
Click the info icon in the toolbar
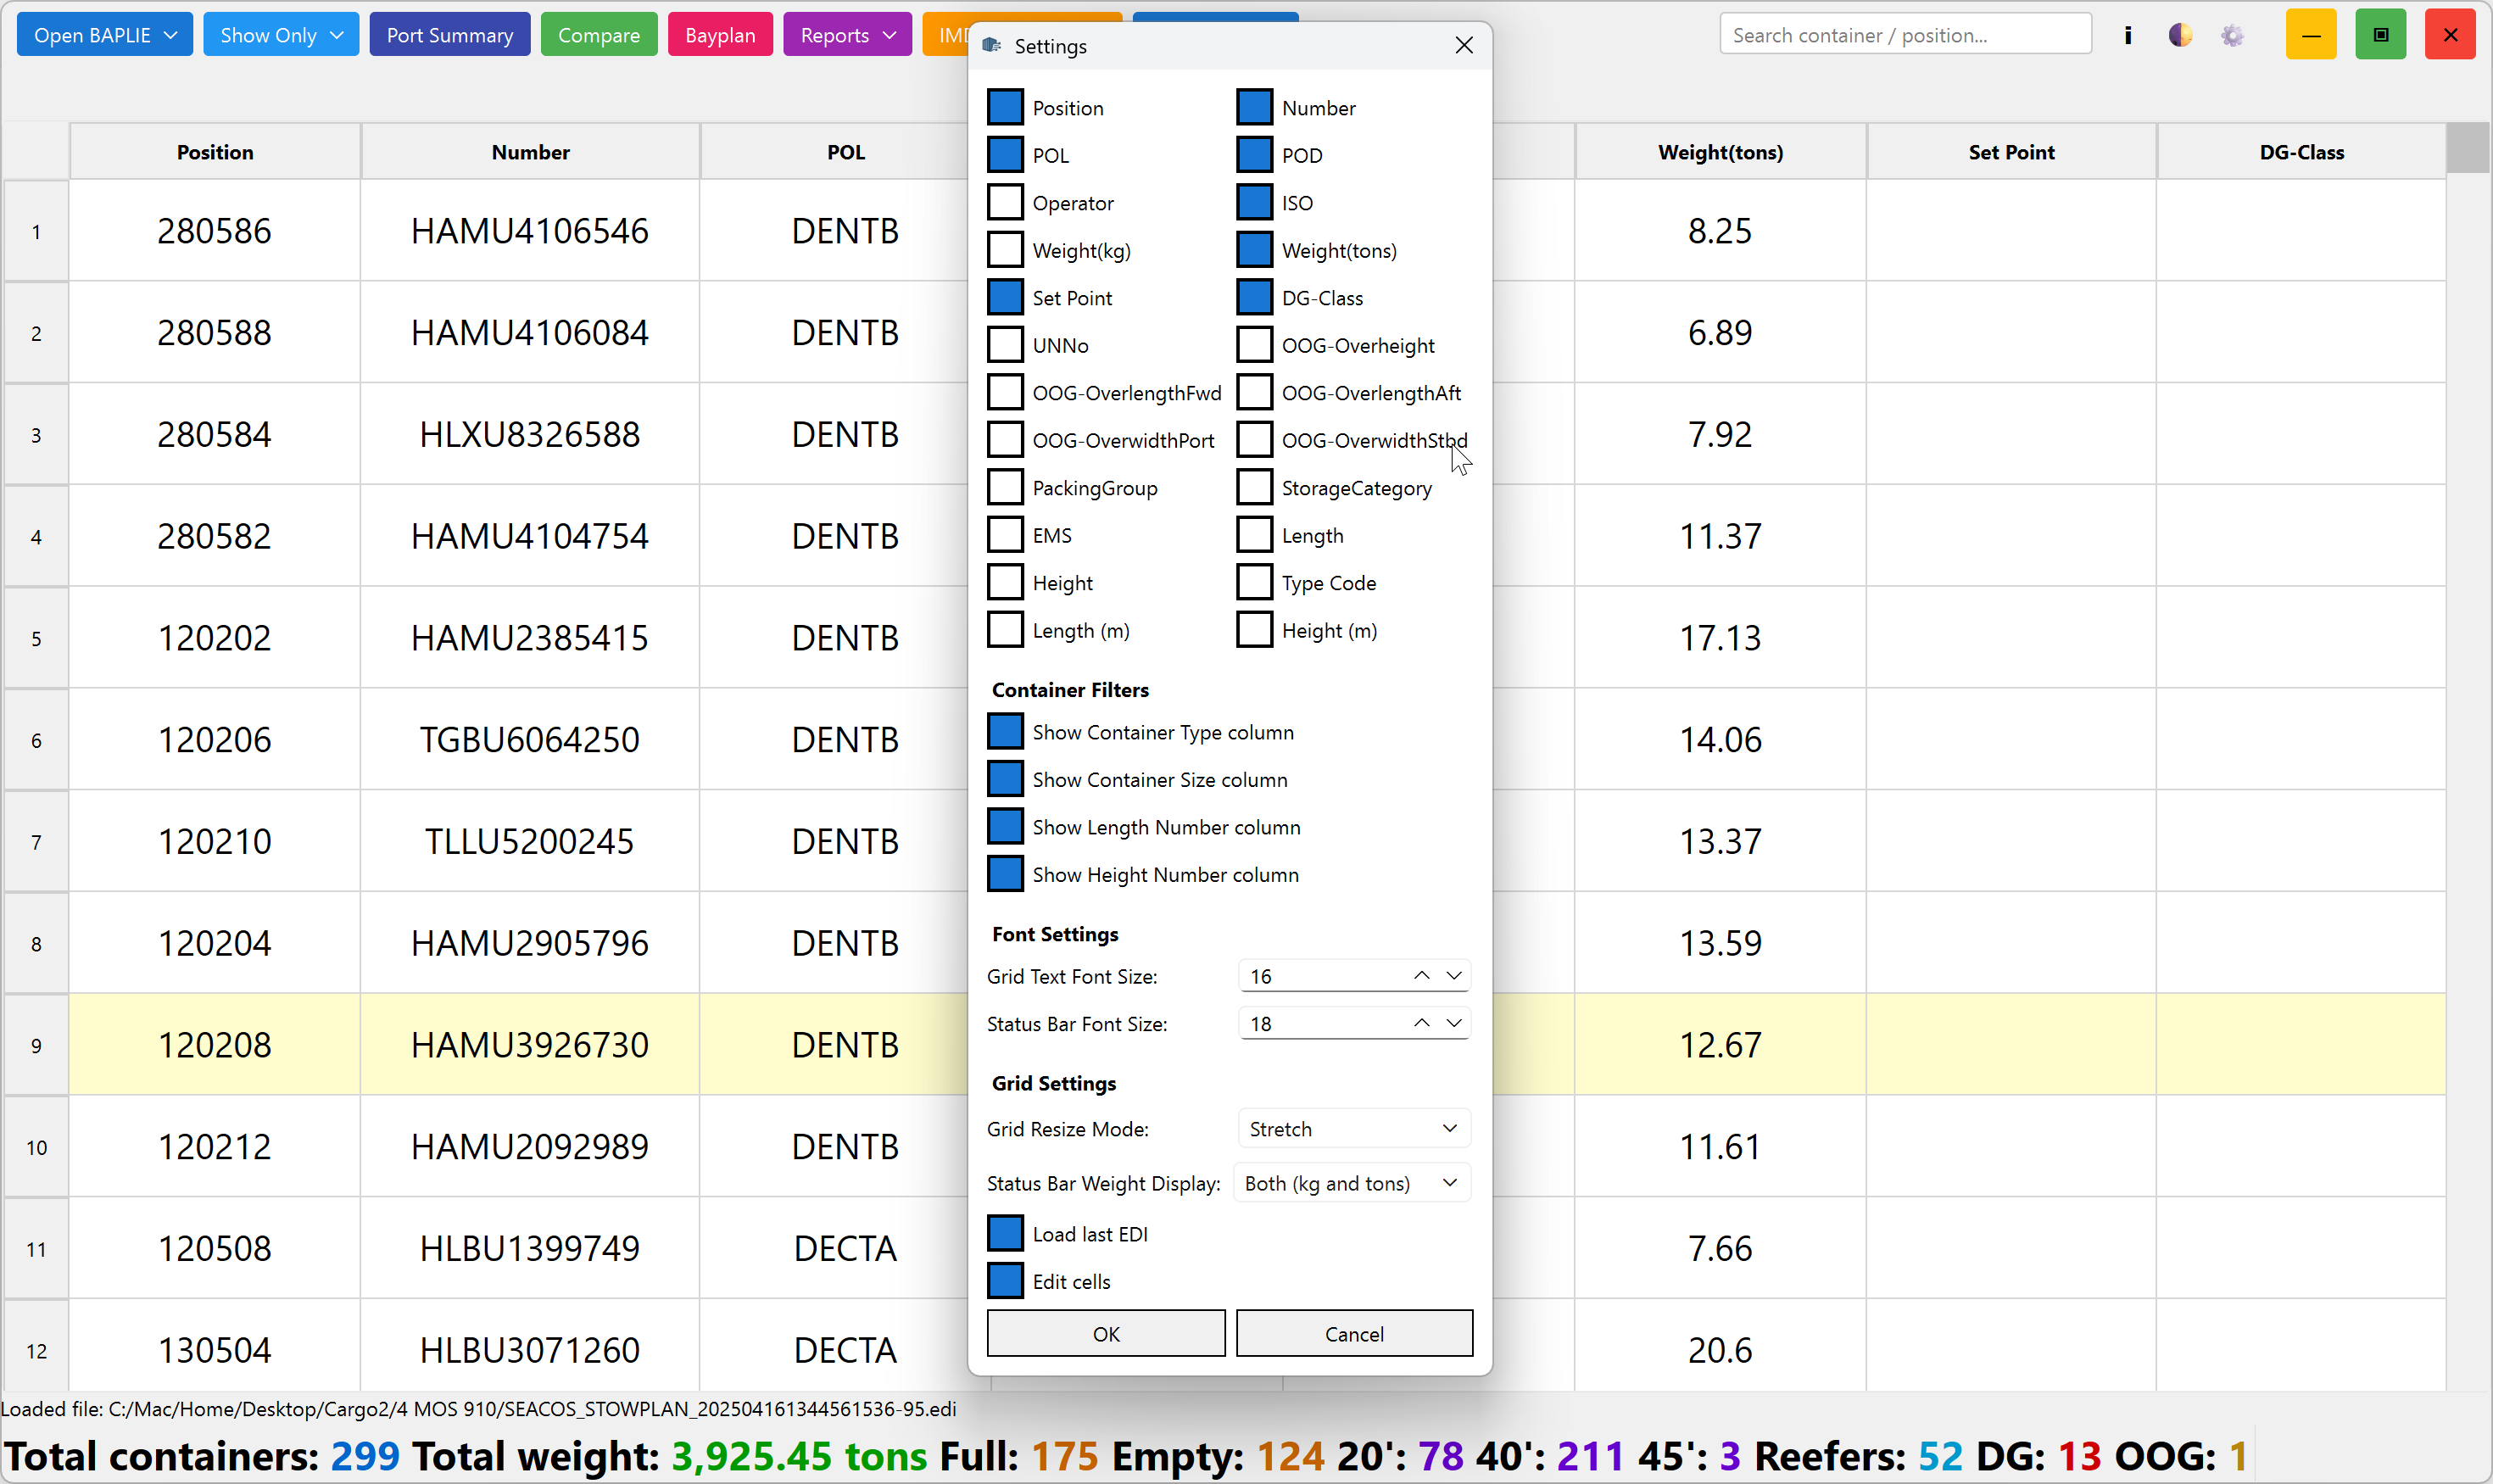2127,36
